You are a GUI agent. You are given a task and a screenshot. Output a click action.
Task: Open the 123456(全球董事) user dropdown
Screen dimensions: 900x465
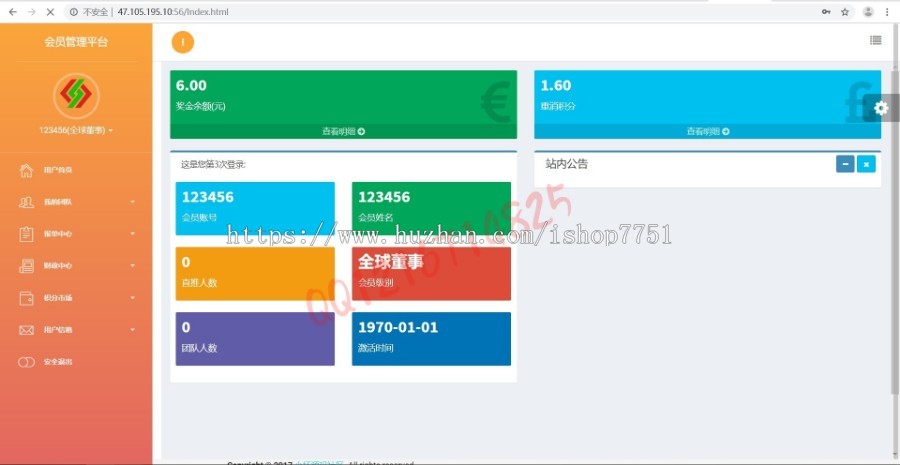(76, 130)
